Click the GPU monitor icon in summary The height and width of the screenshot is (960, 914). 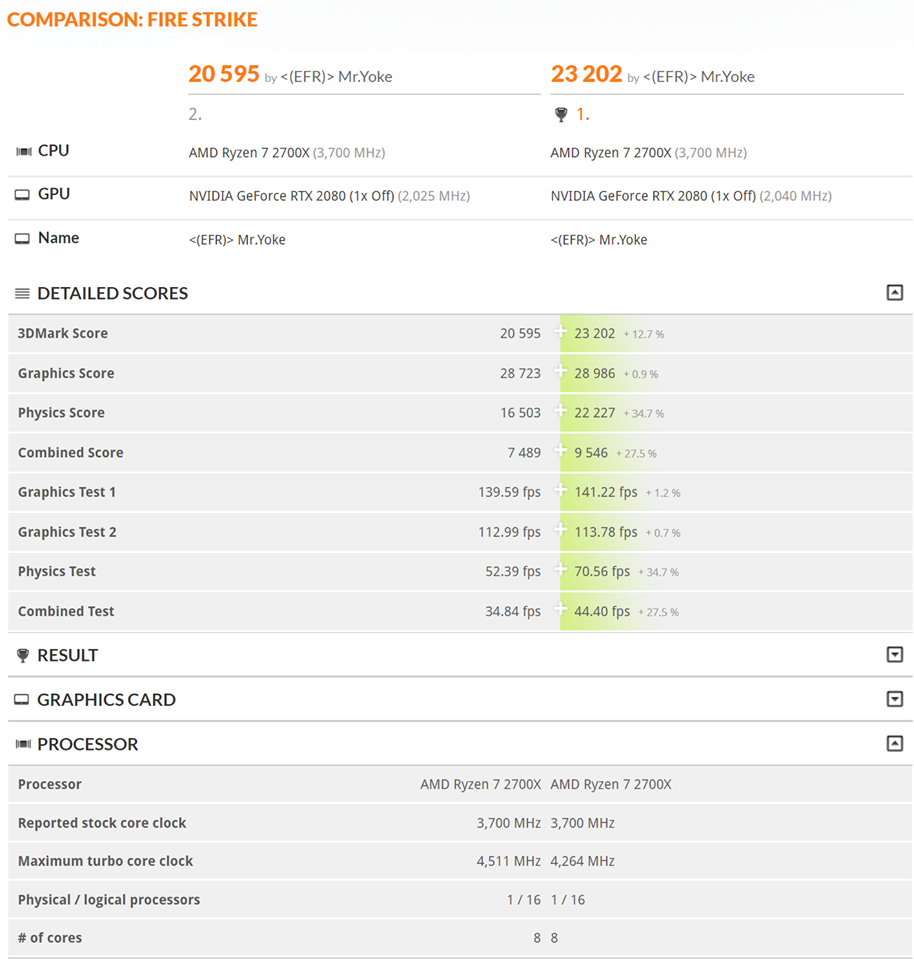pyautogui.click(x=22, y=195)
